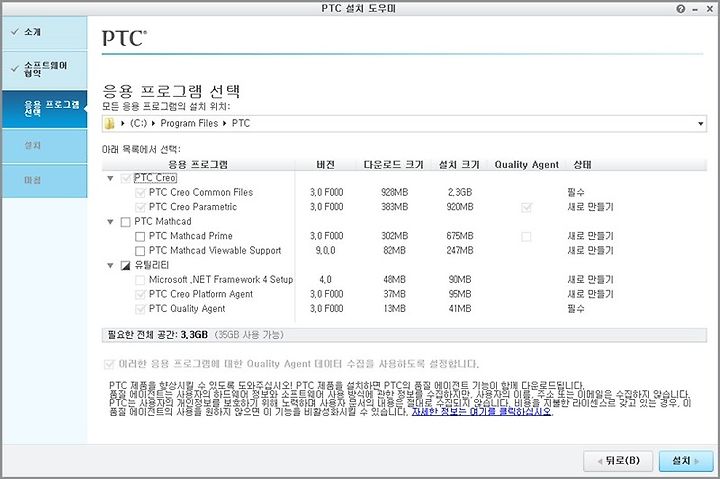Image resolution: width=720 pixels, height=479 pixels.
Task: Toggle PTC Creo Parametric checkbox
Action: [x=140, y=208]
